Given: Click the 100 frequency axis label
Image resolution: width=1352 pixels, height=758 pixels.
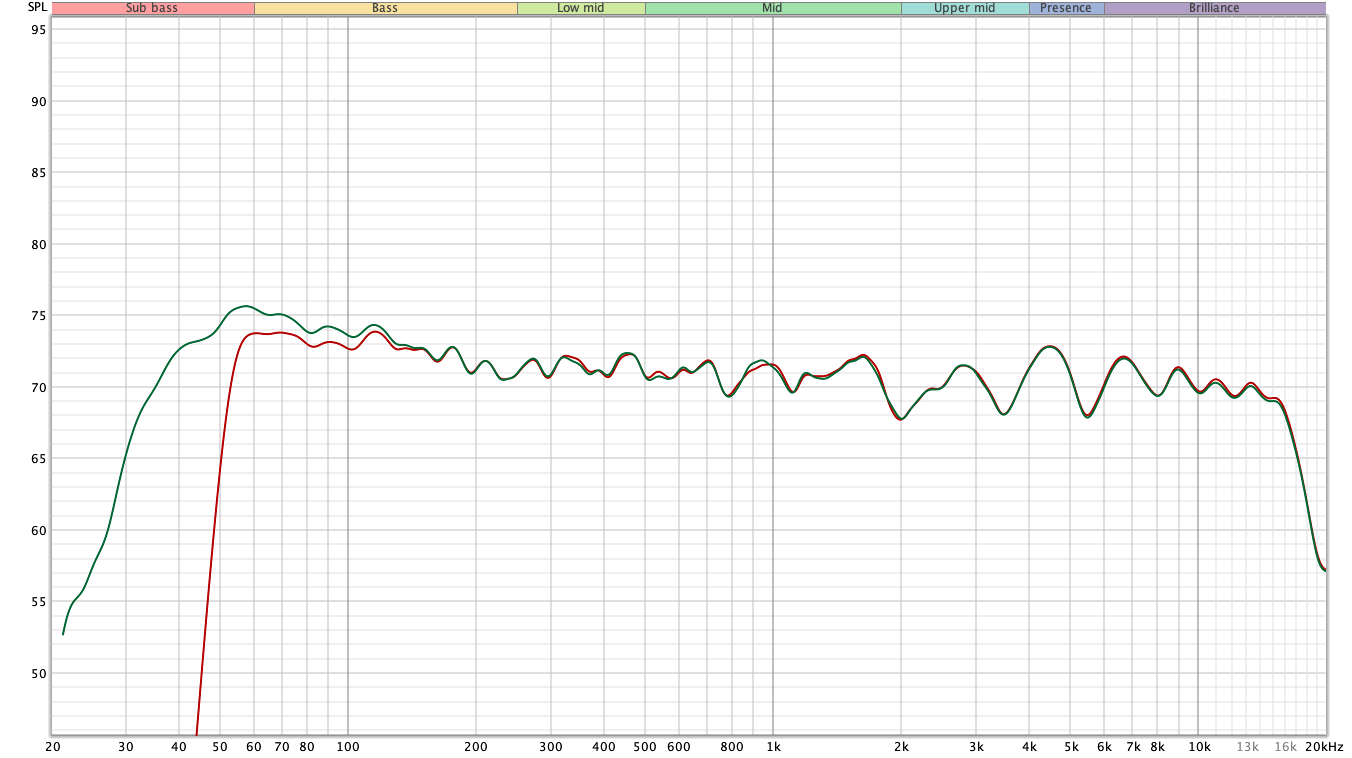Looking at the screenshot, I should click(348, 747).
